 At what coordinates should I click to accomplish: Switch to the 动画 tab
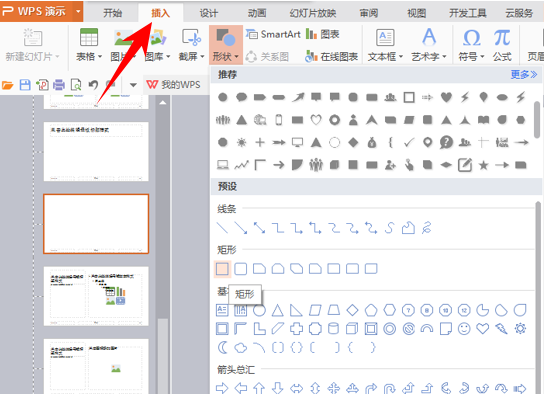pos(257,13)
